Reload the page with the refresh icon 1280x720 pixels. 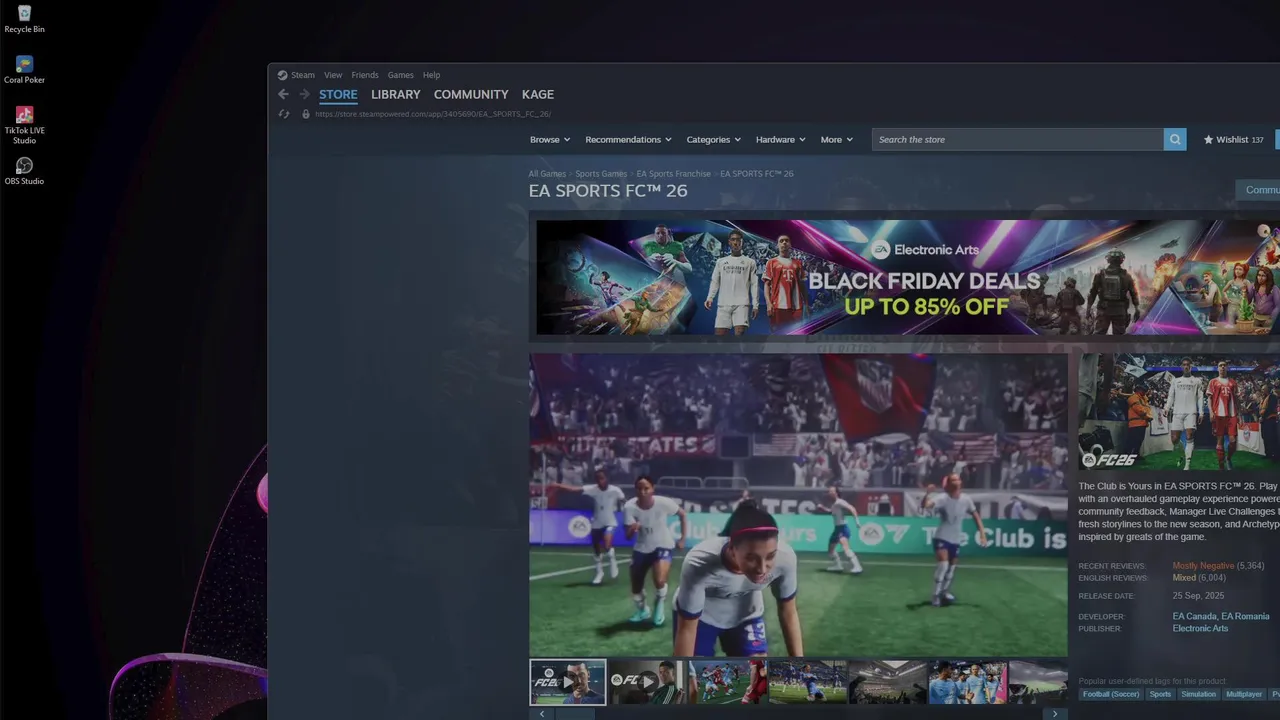click(x=284, y=114)
